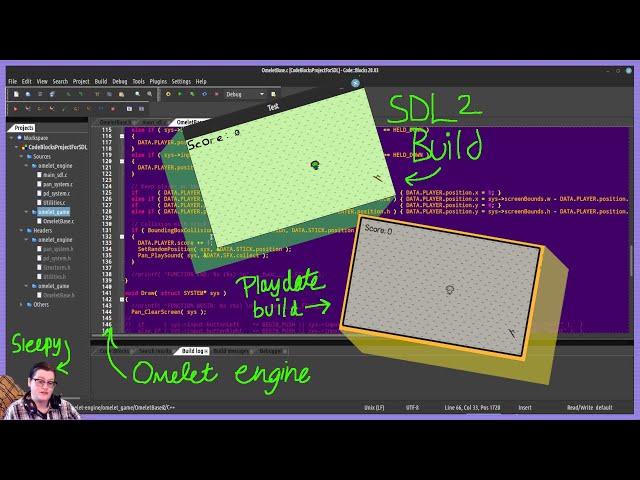
Task: Toggle the code fold at line 120
Action: tap(122, 161)
